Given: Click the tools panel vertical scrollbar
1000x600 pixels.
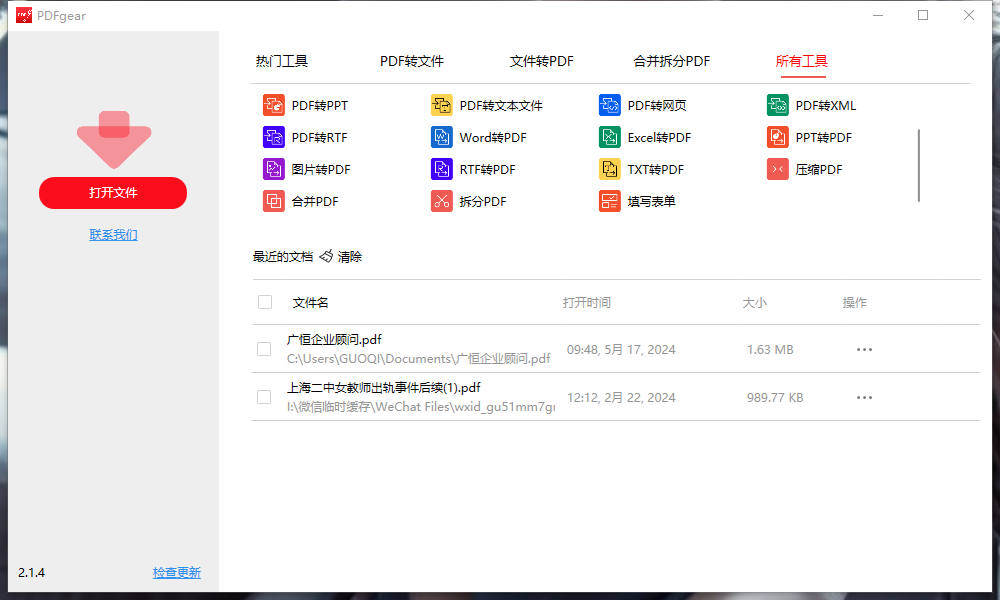Looking at the screenshot, I should [x=918, y=166].
